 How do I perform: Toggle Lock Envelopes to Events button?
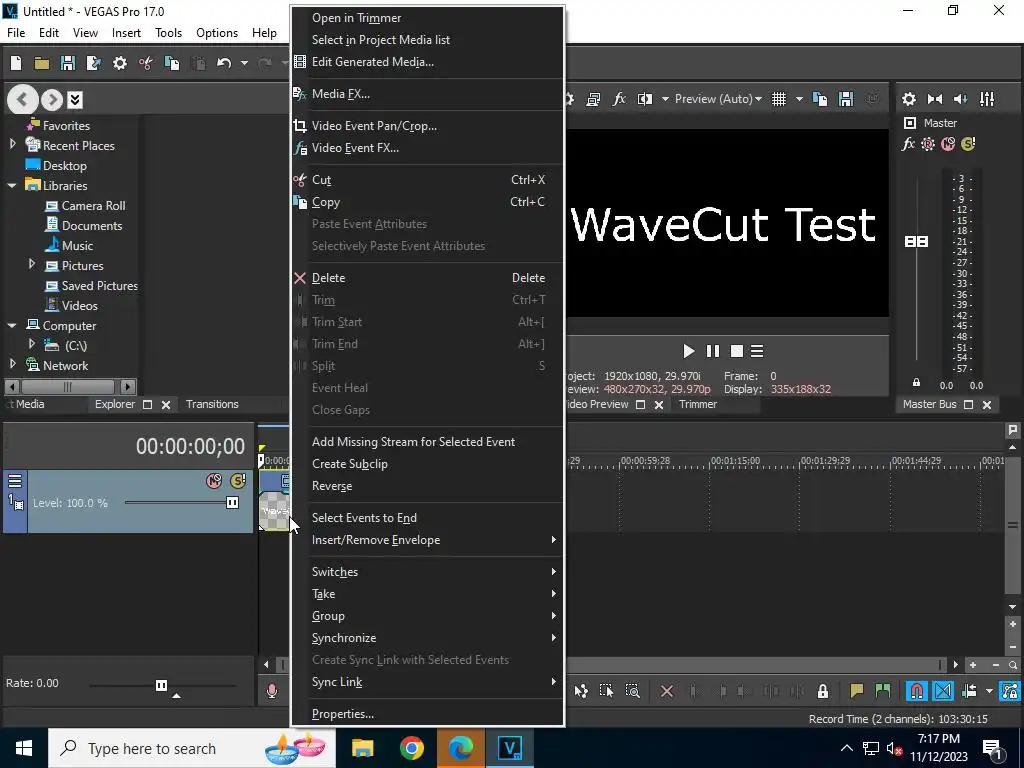1010,691
